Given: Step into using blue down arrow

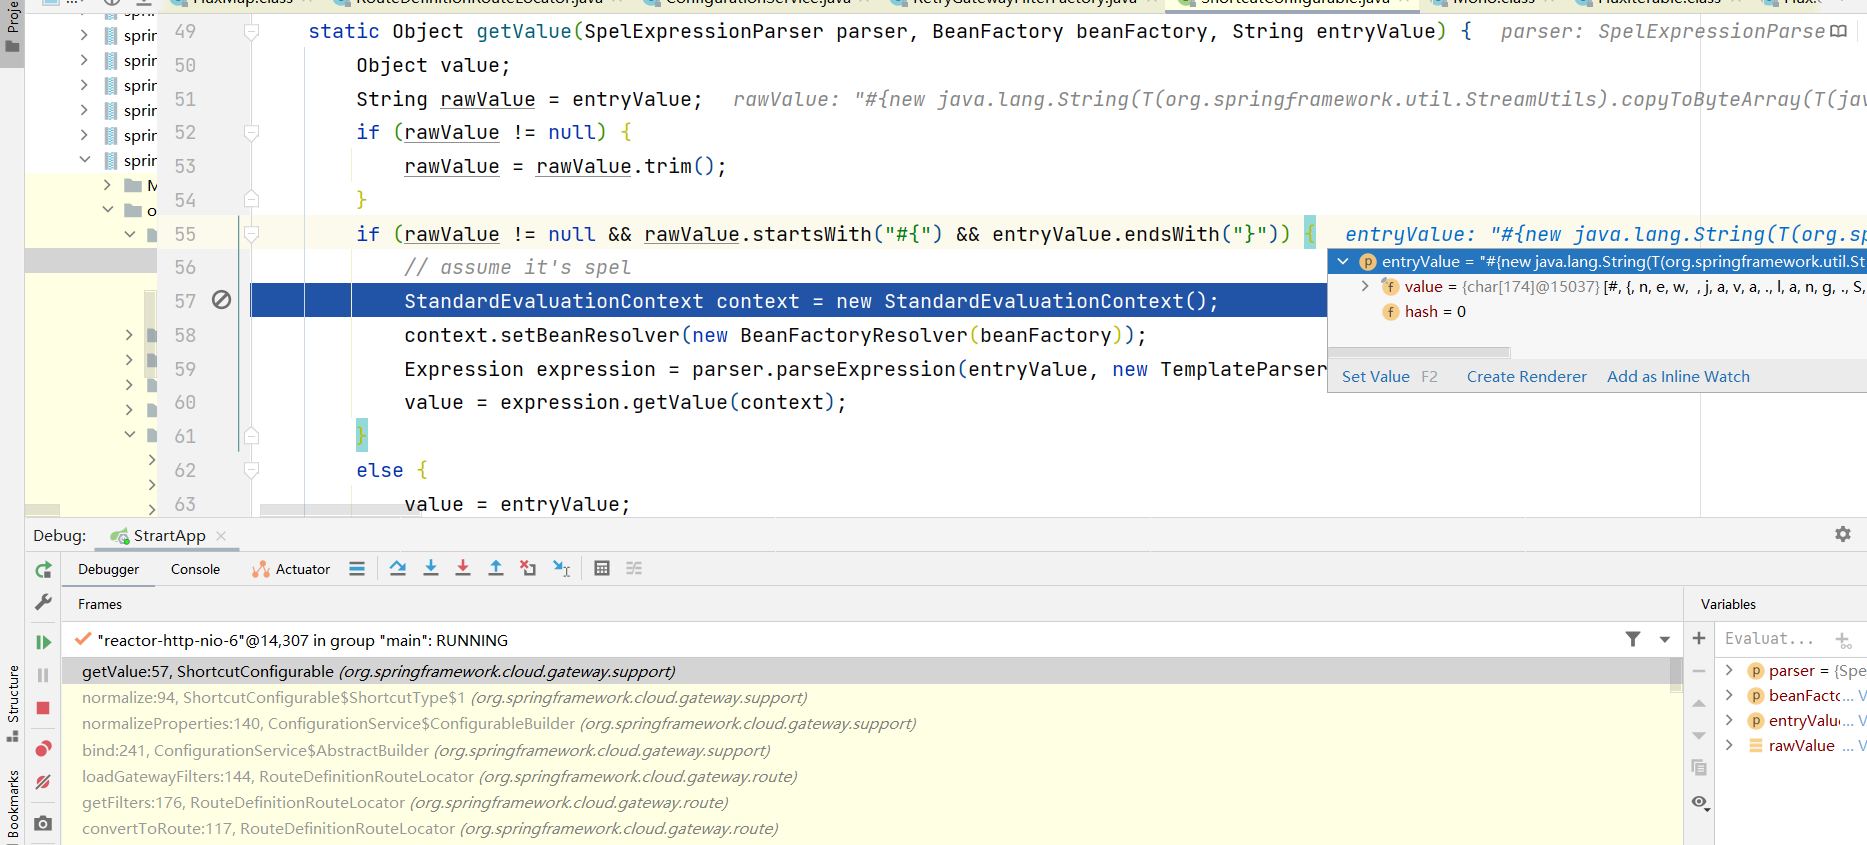Looking at the screenshot, I should click(x=431, y=568).
